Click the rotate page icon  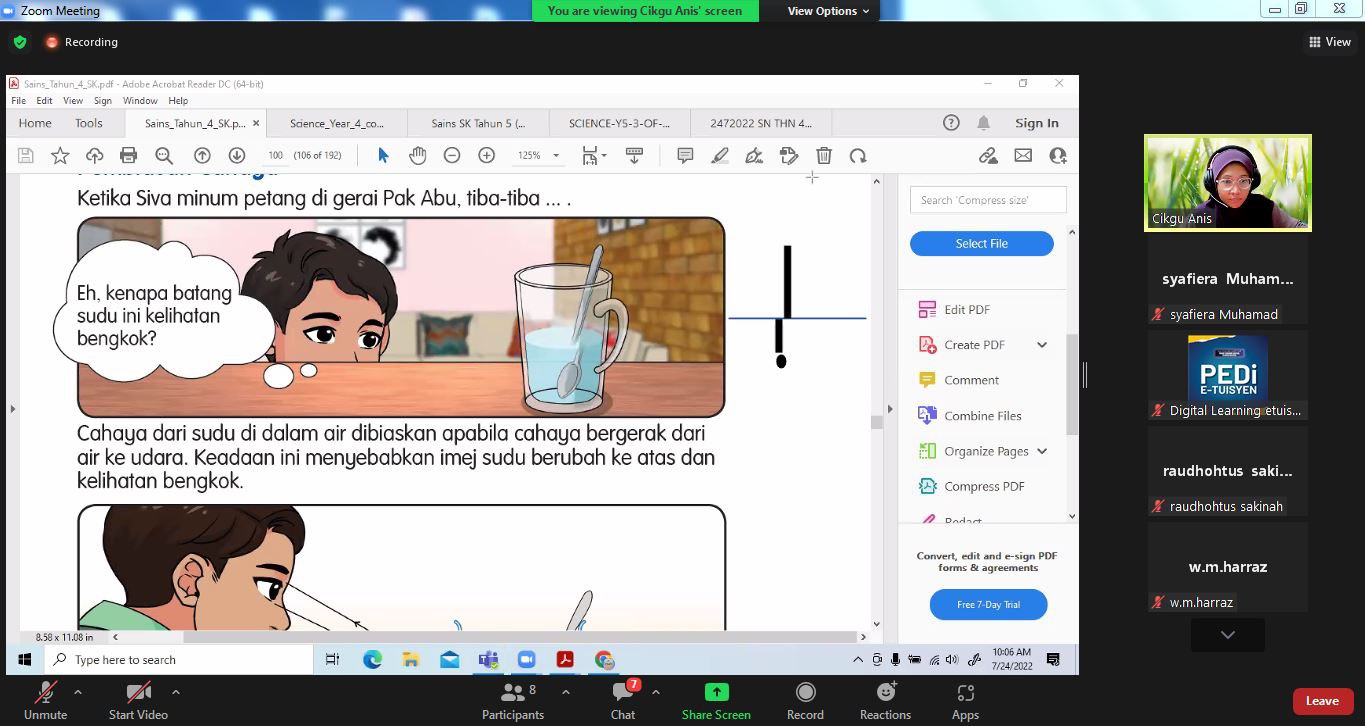coord(858,156)
